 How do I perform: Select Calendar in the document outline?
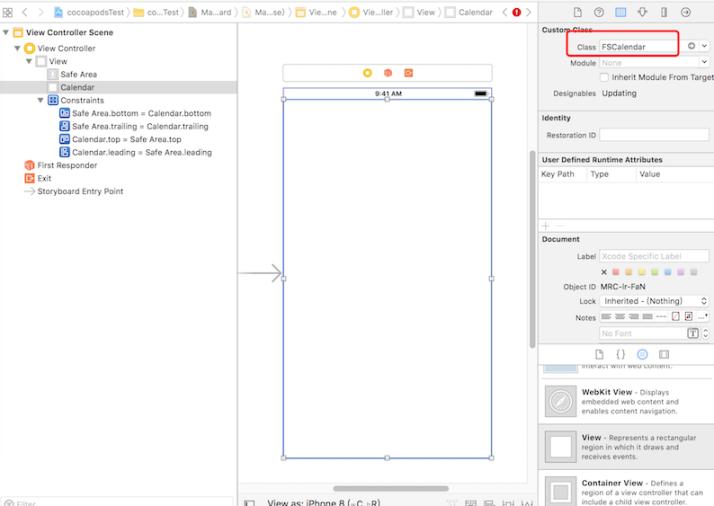(x=77, y=87)
